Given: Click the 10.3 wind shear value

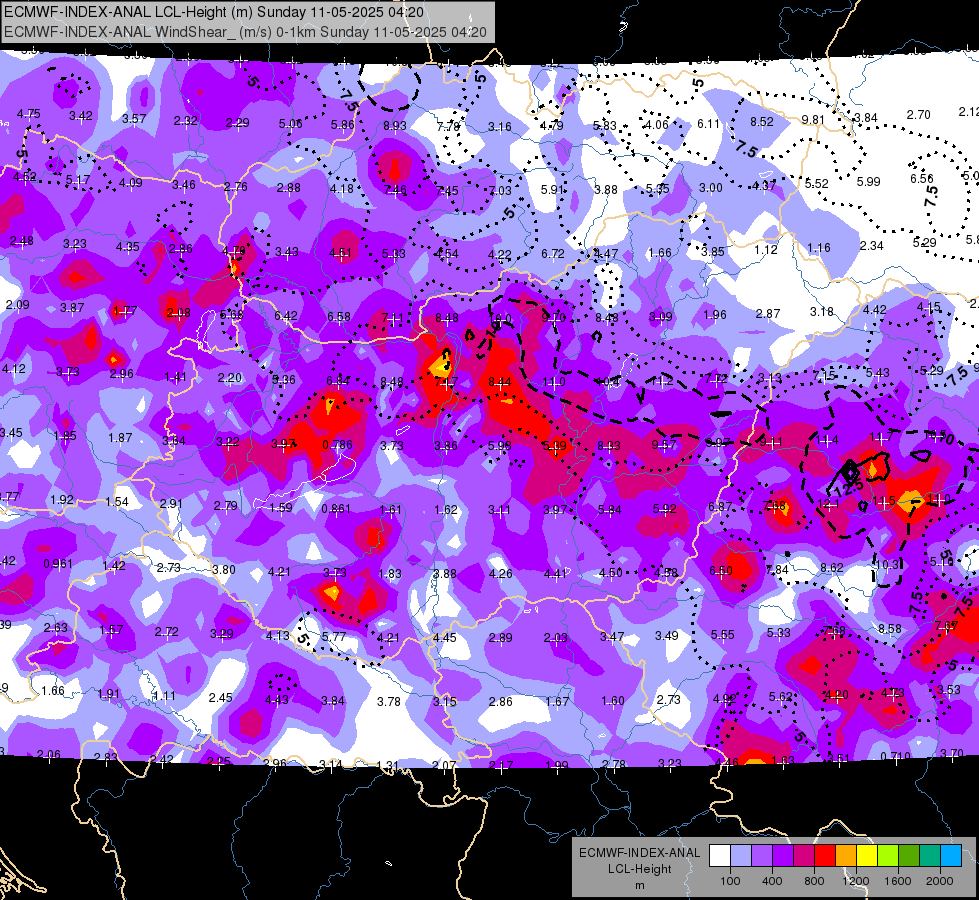Looking at the screenshot, I should [x=887, y=565].
